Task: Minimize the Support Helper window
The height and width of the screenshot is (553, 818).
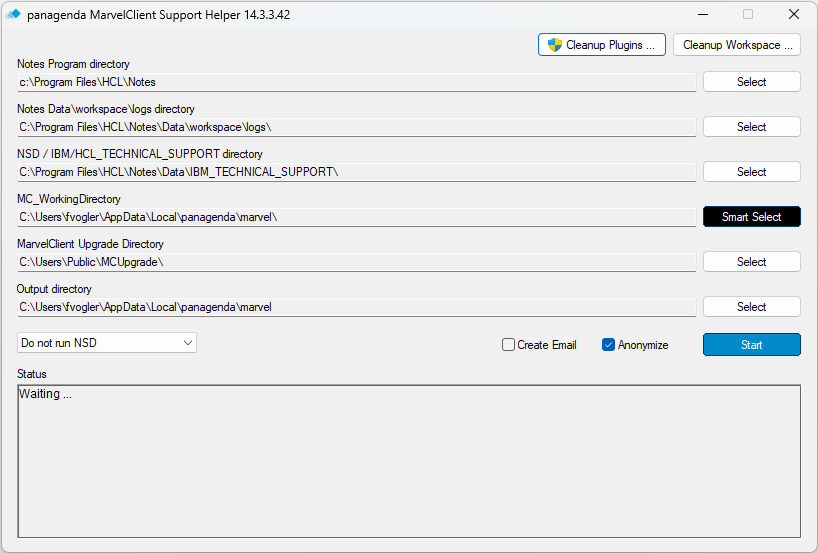Action: click(703, 15)
